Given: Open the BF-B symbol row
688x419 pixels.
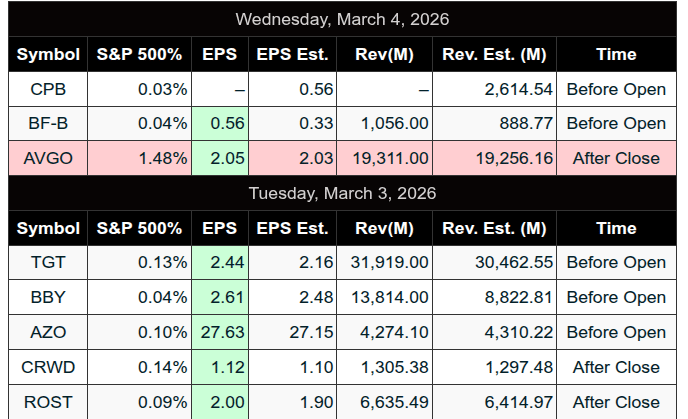Looking at the screenshot, I should pyautogui.click(x=48, y=124).
